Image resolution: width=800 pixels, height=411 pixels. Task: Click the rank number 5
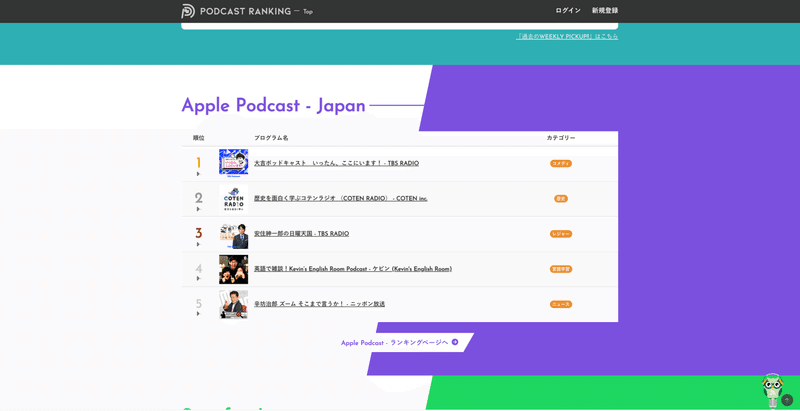click(x=198, y=303)
